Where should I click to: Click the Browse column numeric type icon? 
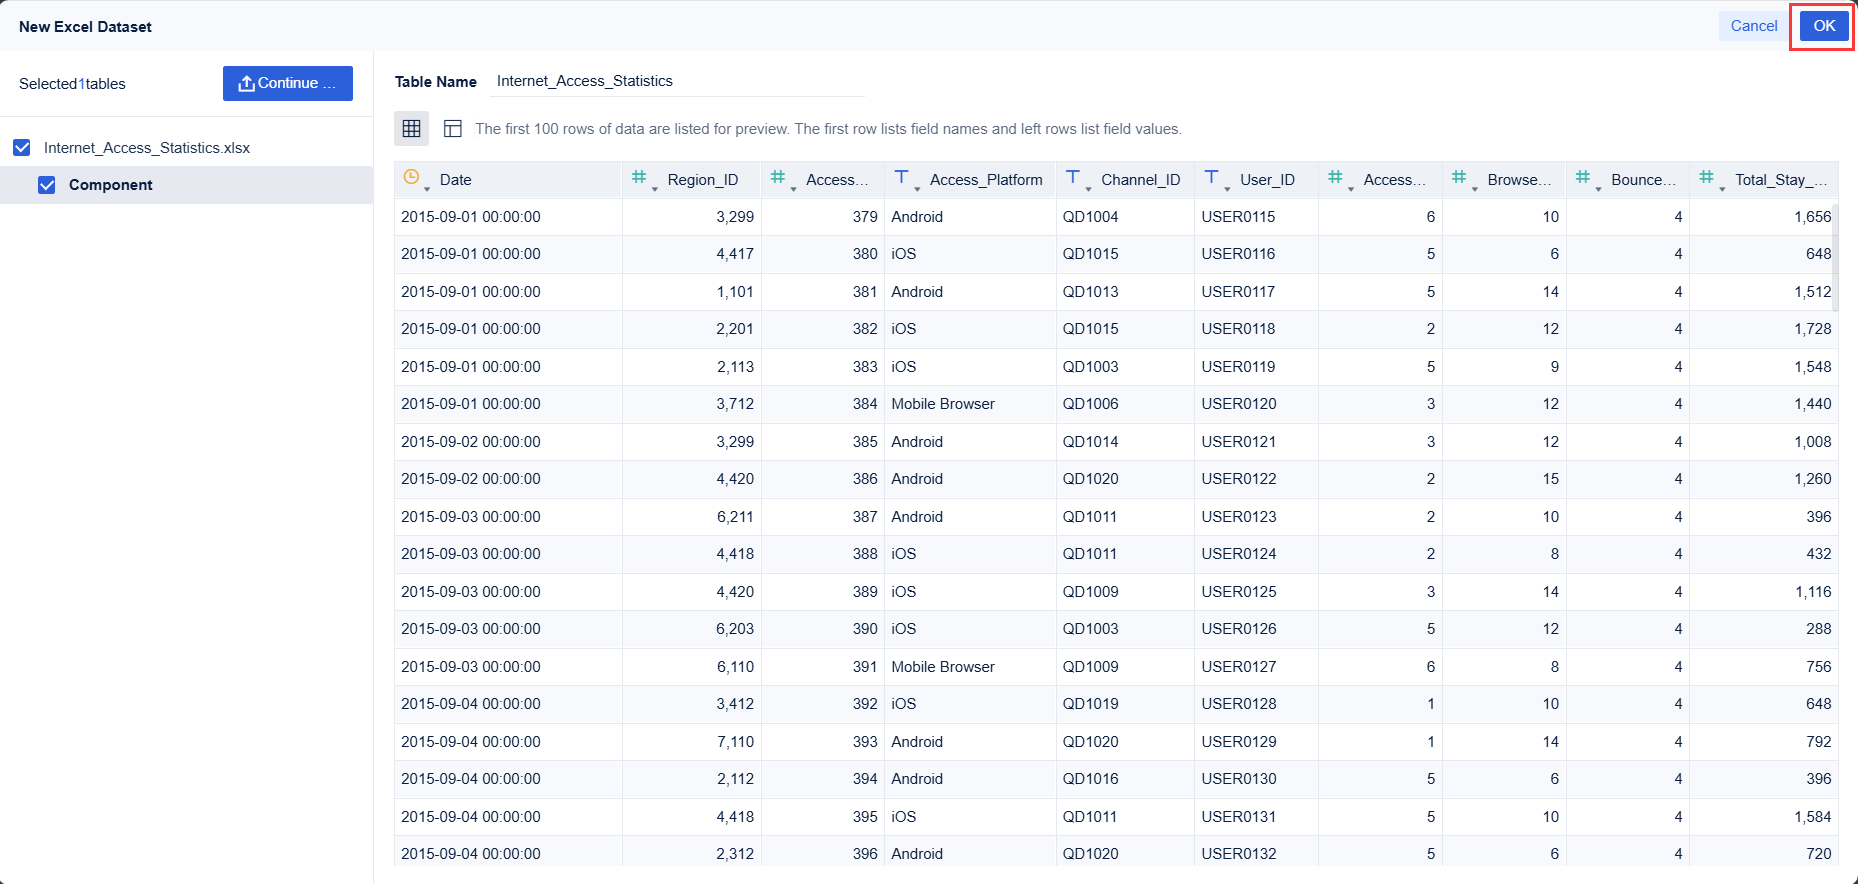click(x=1459, y=178)
